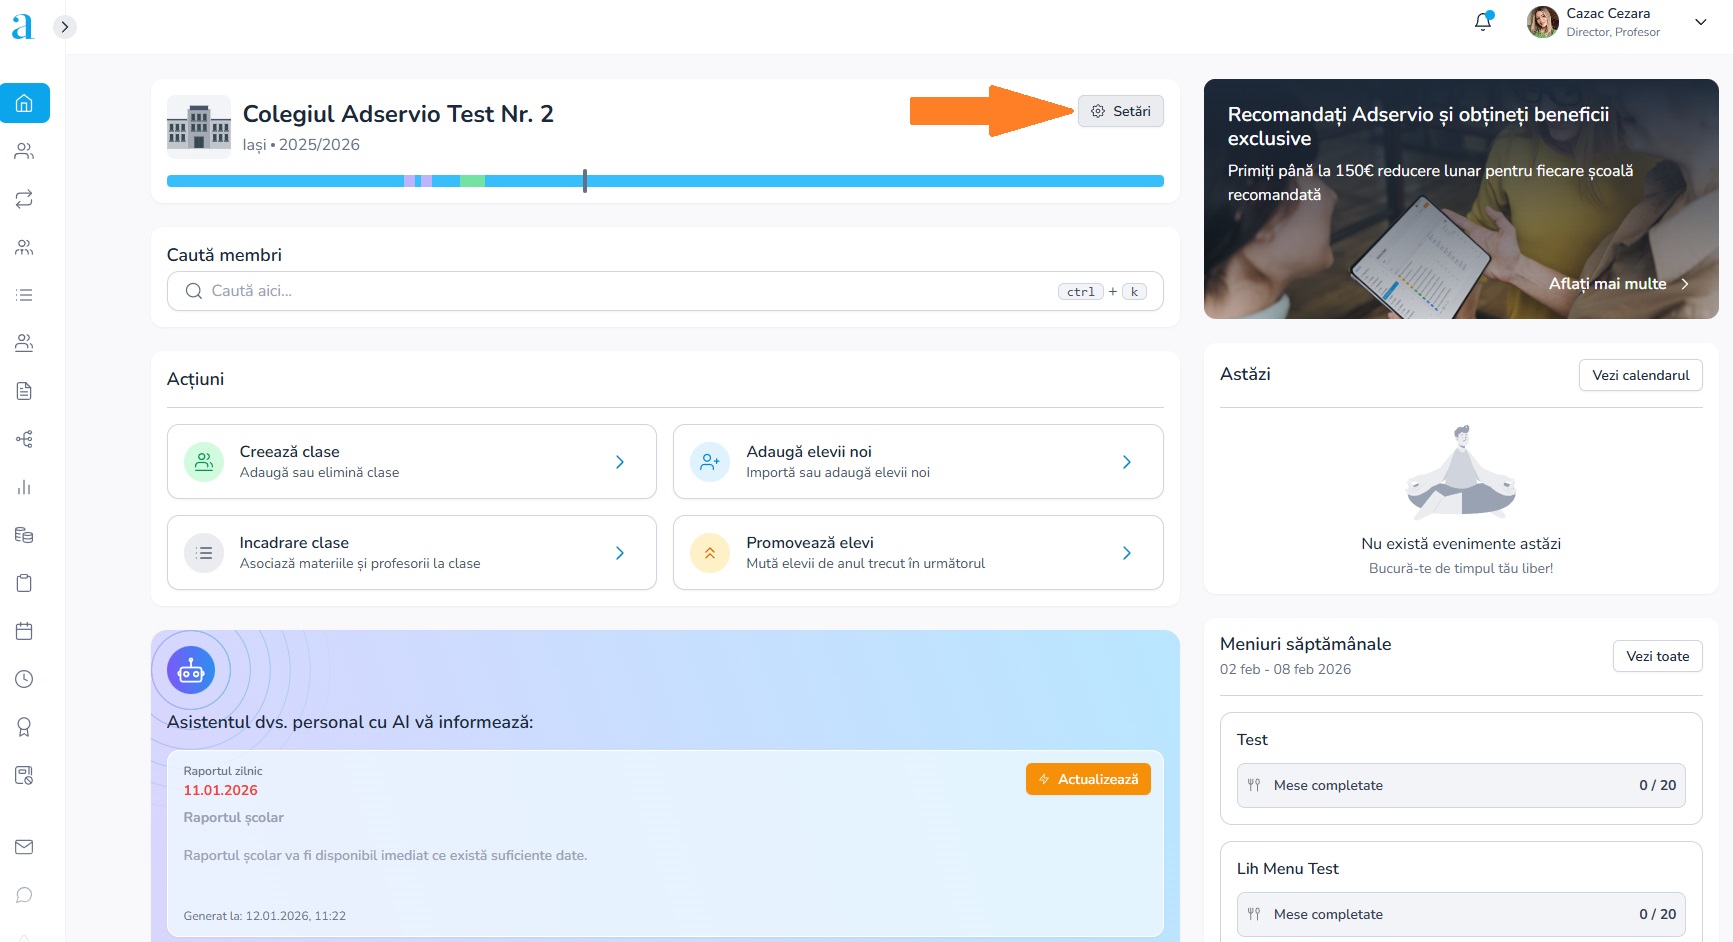Click the AI assistant robot icon
This screenshot has width=1733, height=942.
pos(191,671)
